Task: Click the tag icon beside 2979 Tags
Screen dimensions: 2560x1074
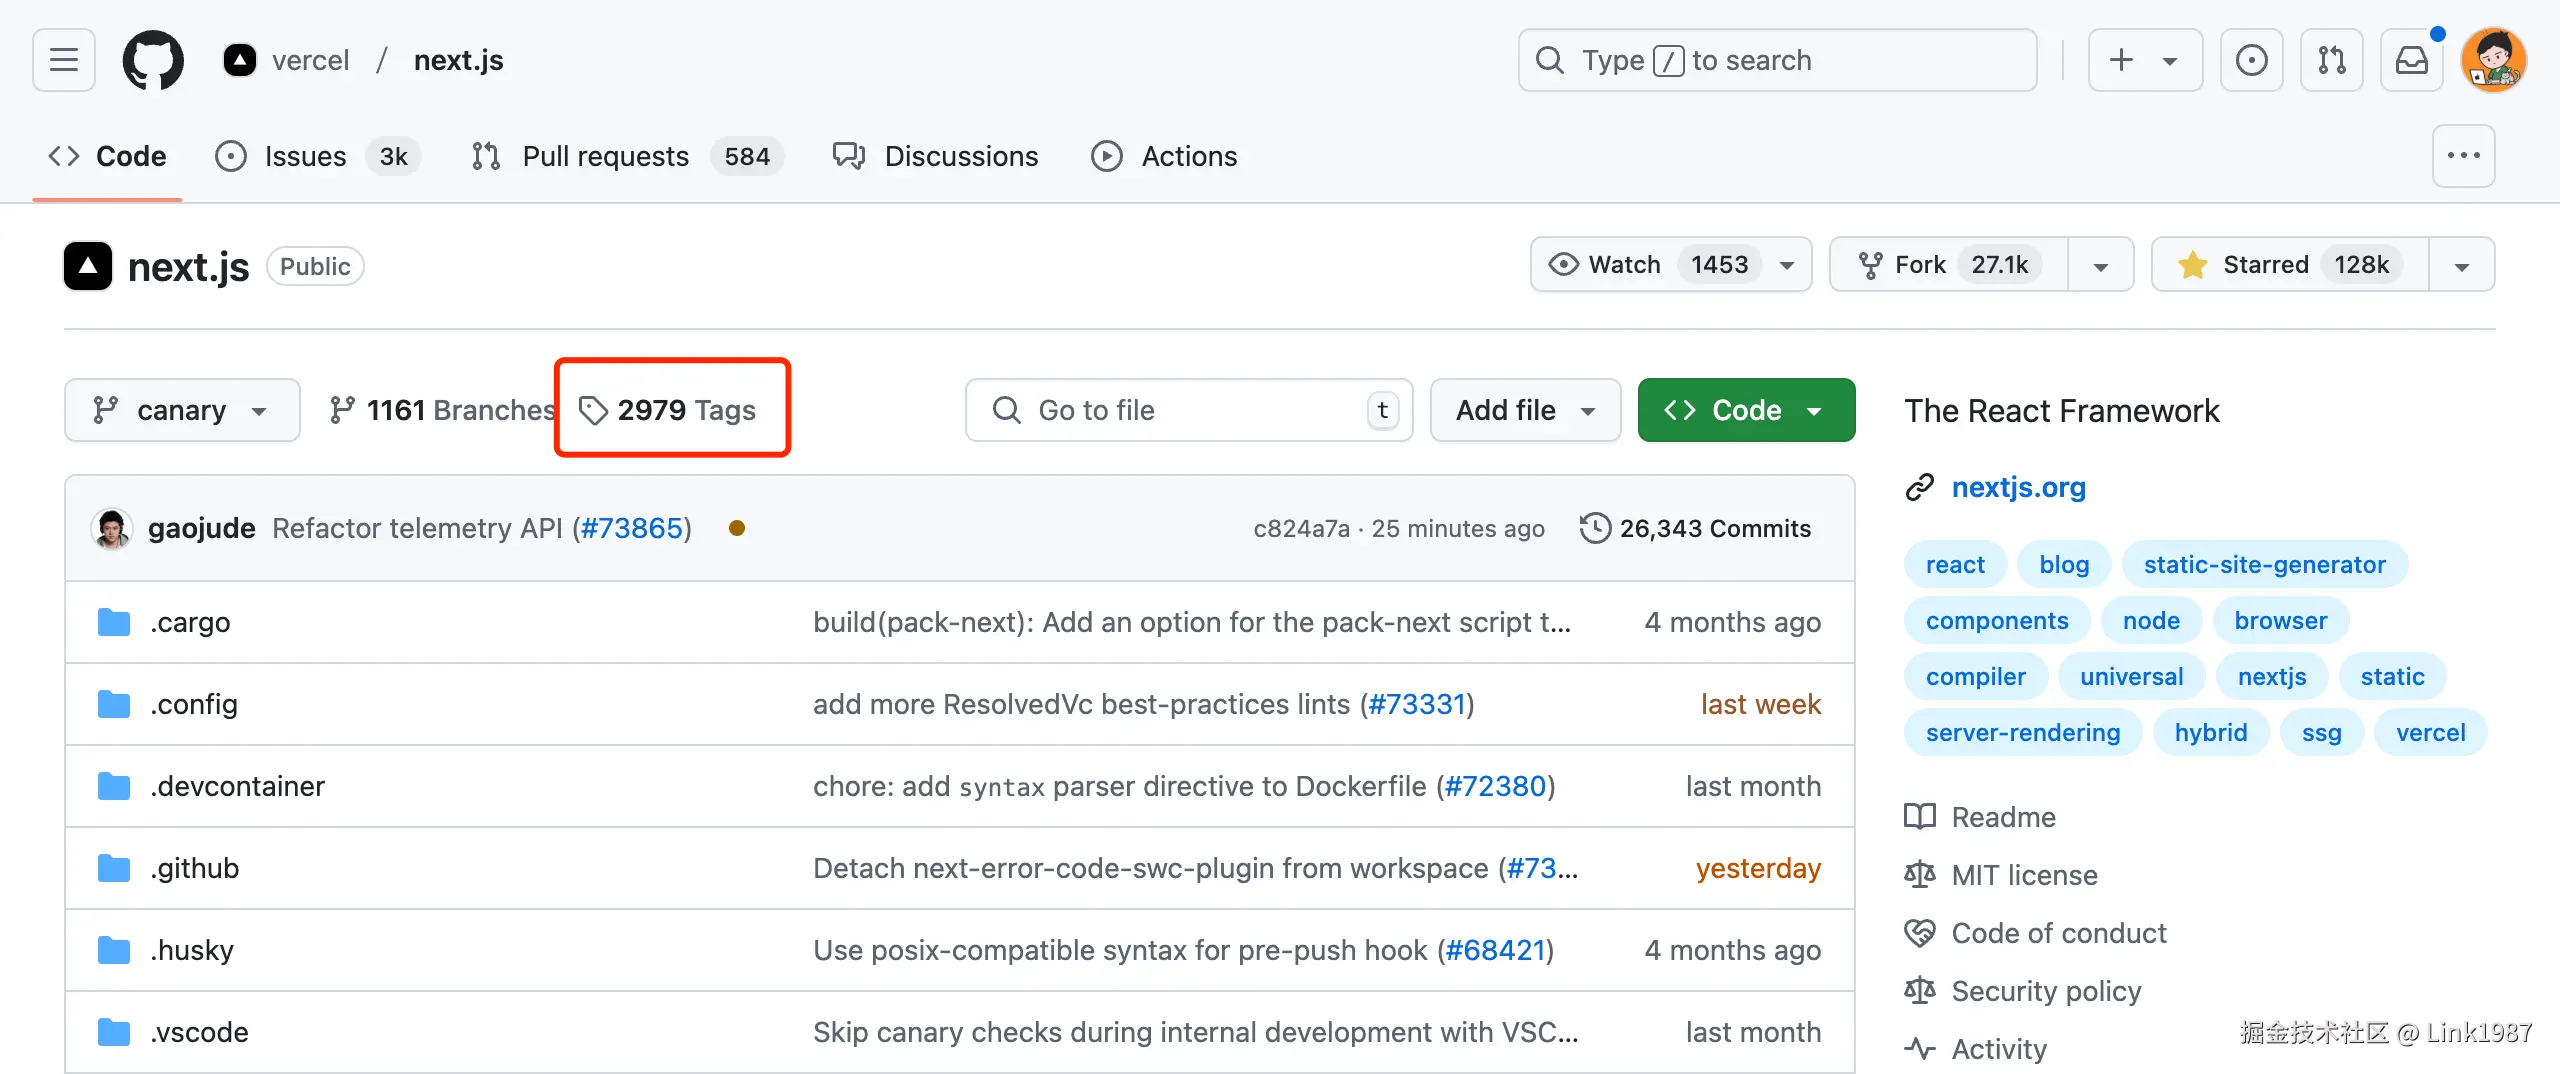Action: click(x=593, y=410)
